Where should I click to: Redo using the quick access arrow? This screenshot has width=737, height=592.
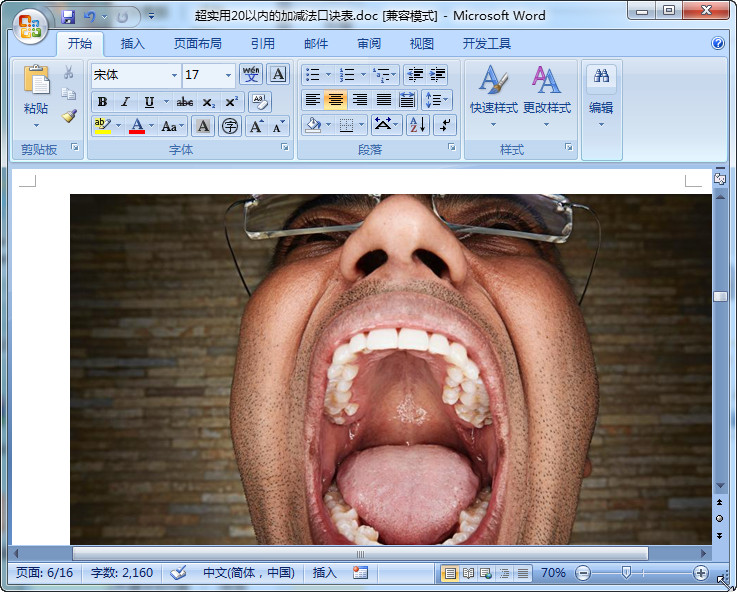pyautogui.click(x=122, y=17)
